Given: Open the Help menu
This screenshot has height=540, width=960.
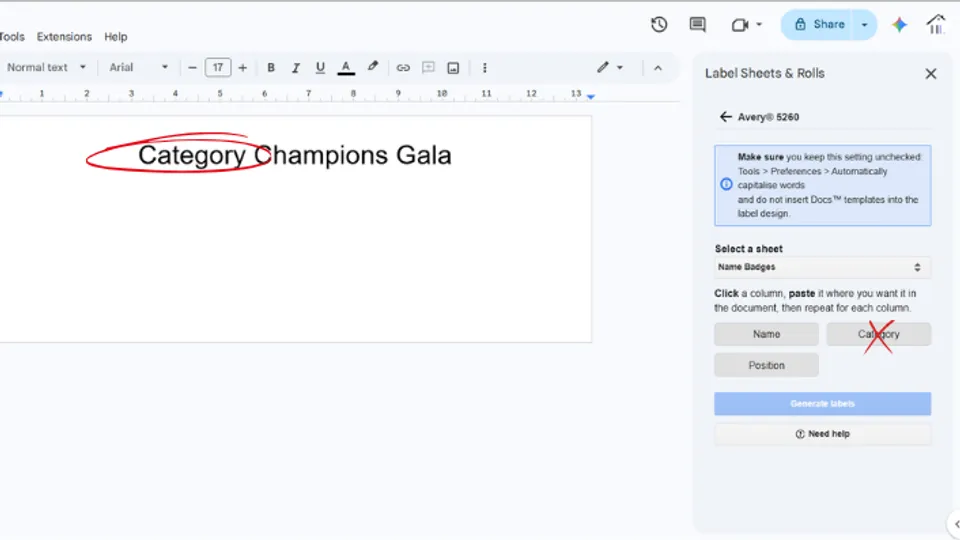Looking at the screenshot, I should click(116, 37).
